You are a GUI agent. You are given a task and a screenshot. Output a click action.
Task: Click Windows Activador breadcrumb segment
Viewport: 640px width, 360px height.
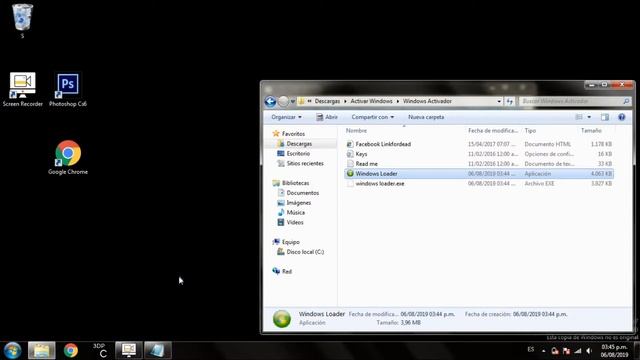[427, 101]
